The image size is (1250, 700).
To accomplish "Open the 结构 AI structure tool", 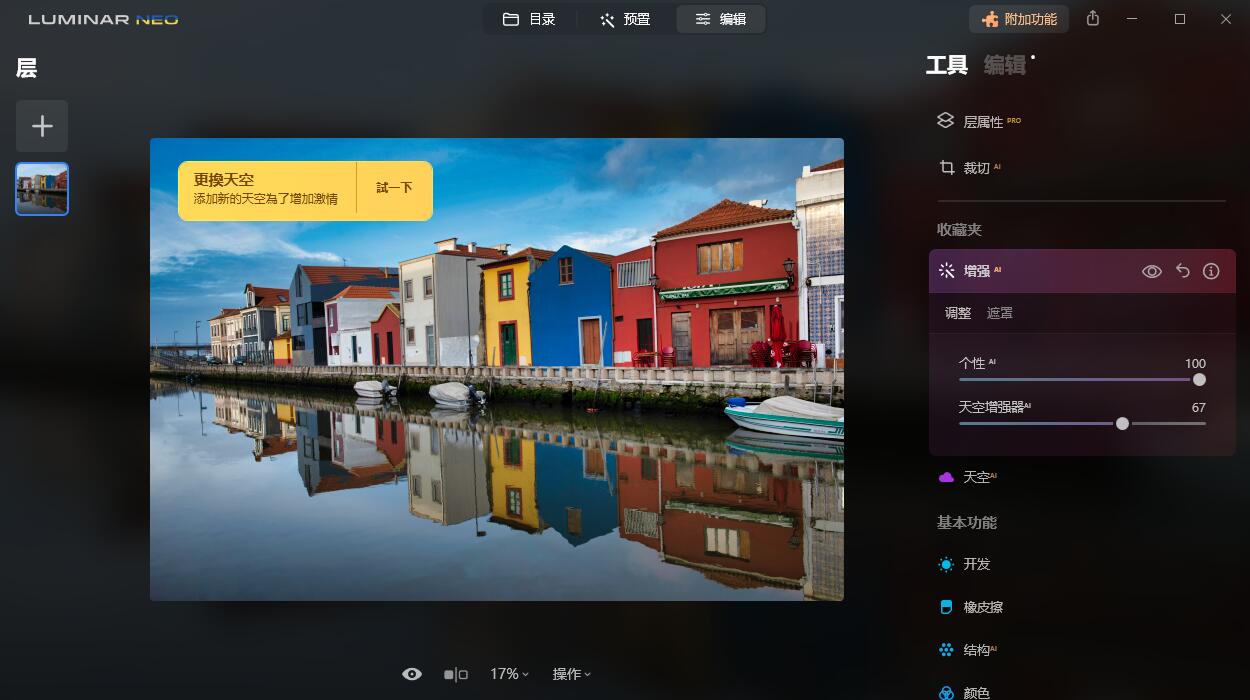I will click(x=975, y=650).
